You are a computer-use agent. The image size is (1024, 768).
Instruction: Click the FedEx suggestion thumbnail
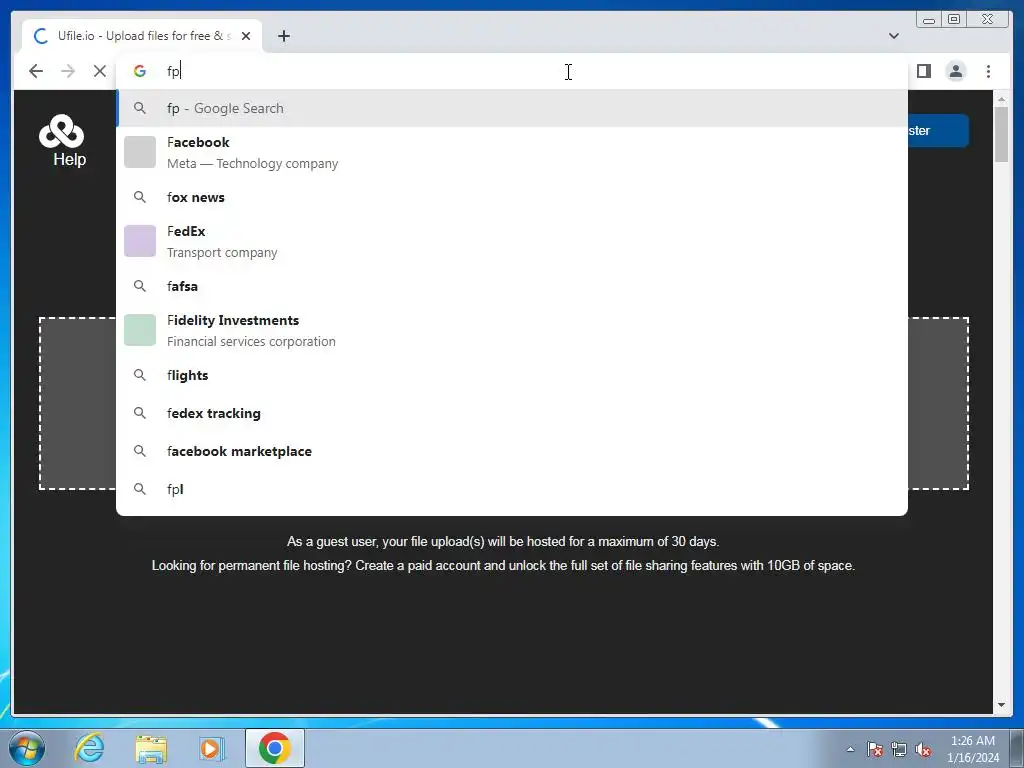(x=140, y=241)
